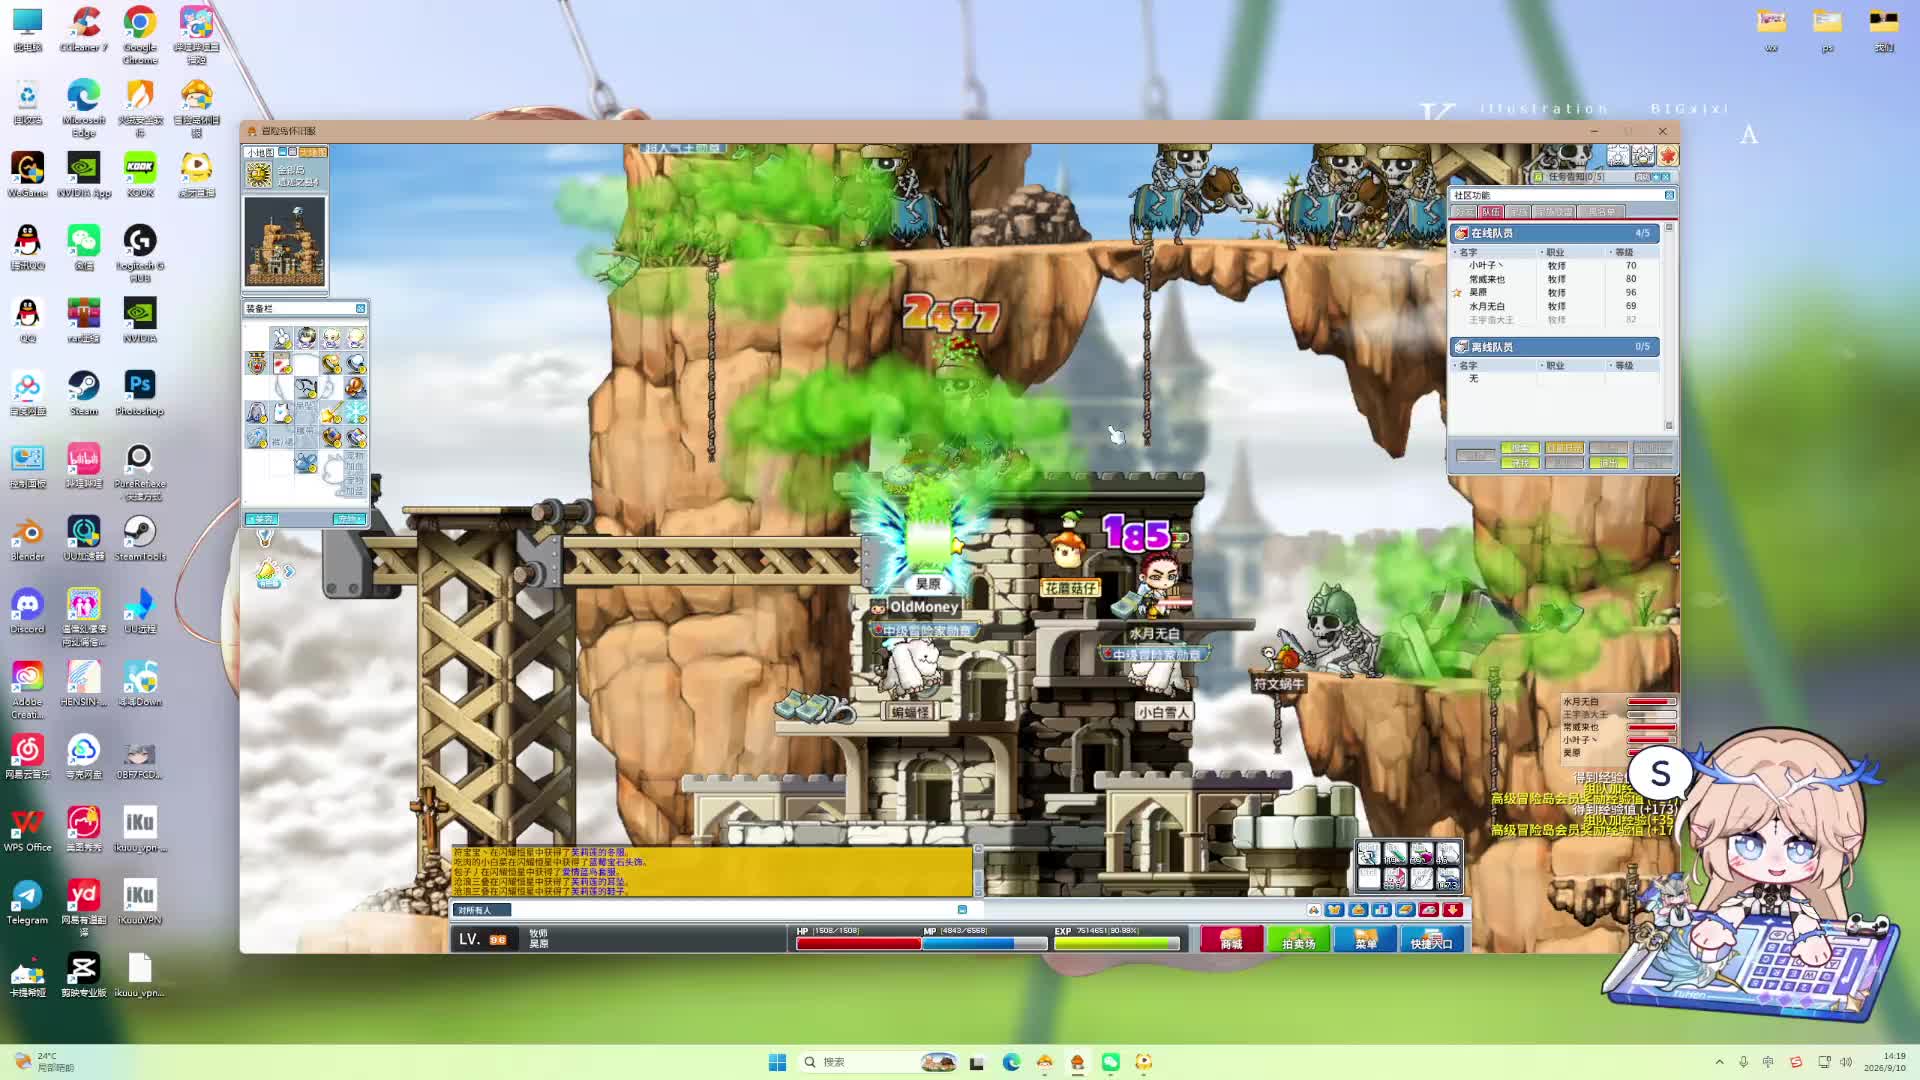Collapse the 离线队员 offline members header

pos(1555,347)
